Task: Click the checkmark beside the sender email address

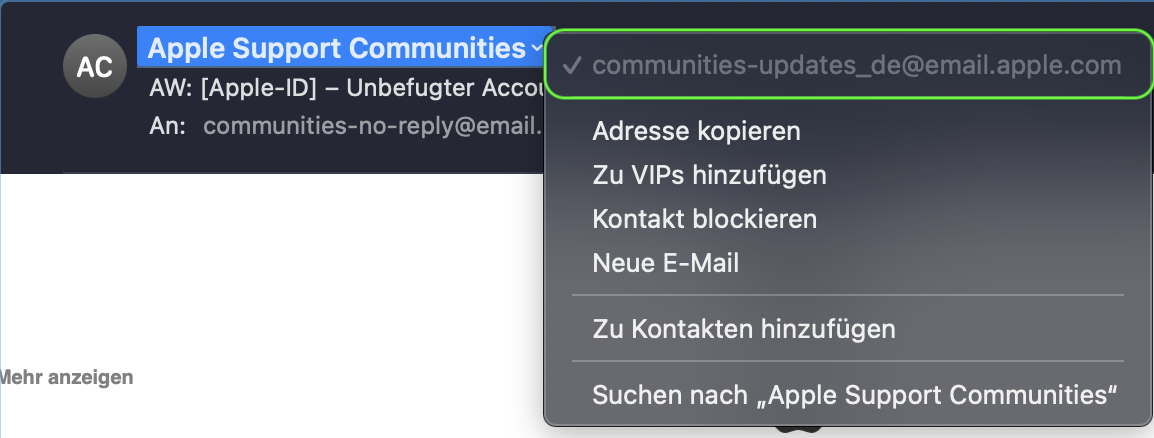Action: (x=572, y=66)
